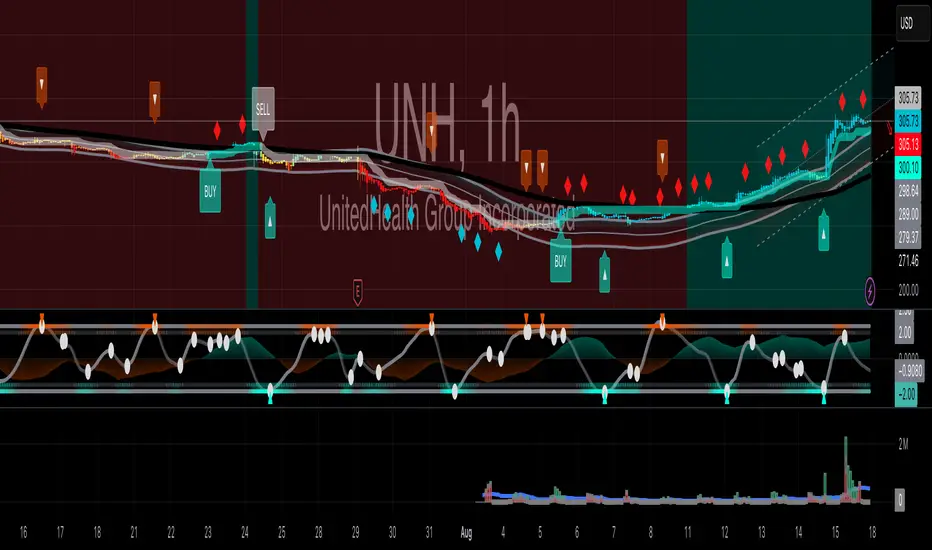Click date 16 on the time axis
This screenshot has width=932, height=550.
tap(23, 532)
